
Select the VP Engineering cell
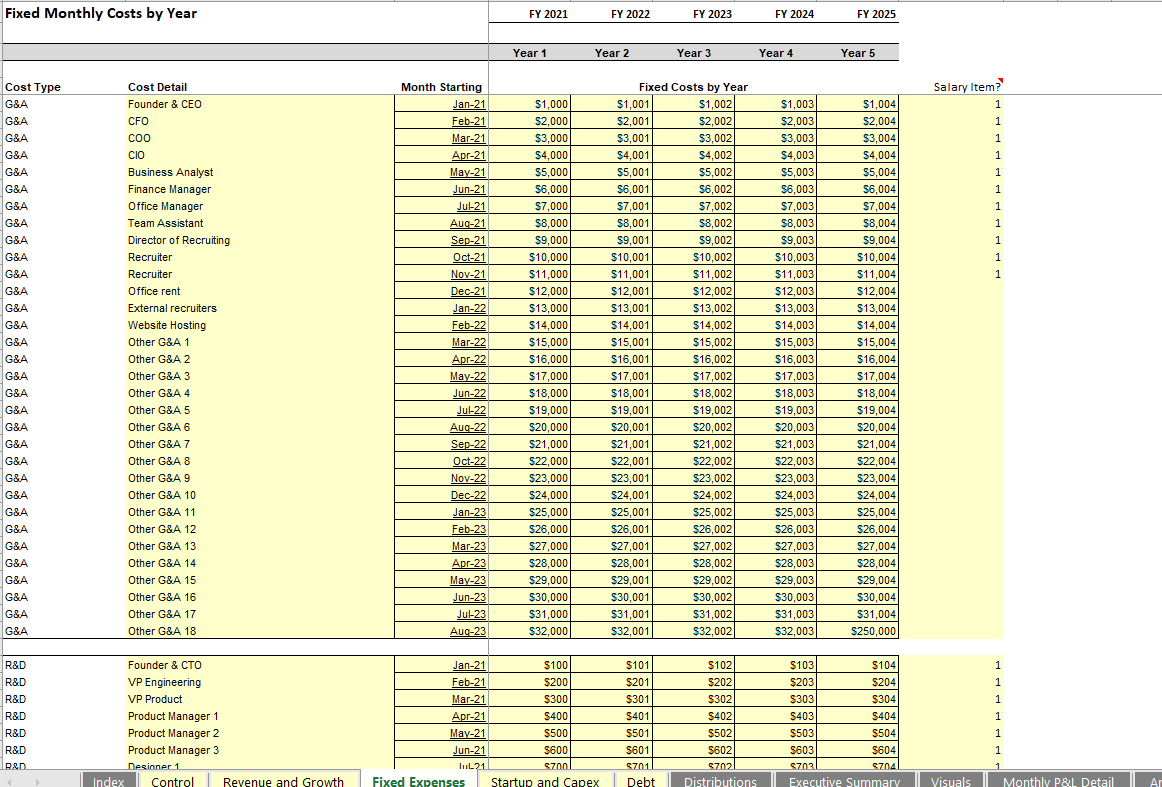[260, 683]
